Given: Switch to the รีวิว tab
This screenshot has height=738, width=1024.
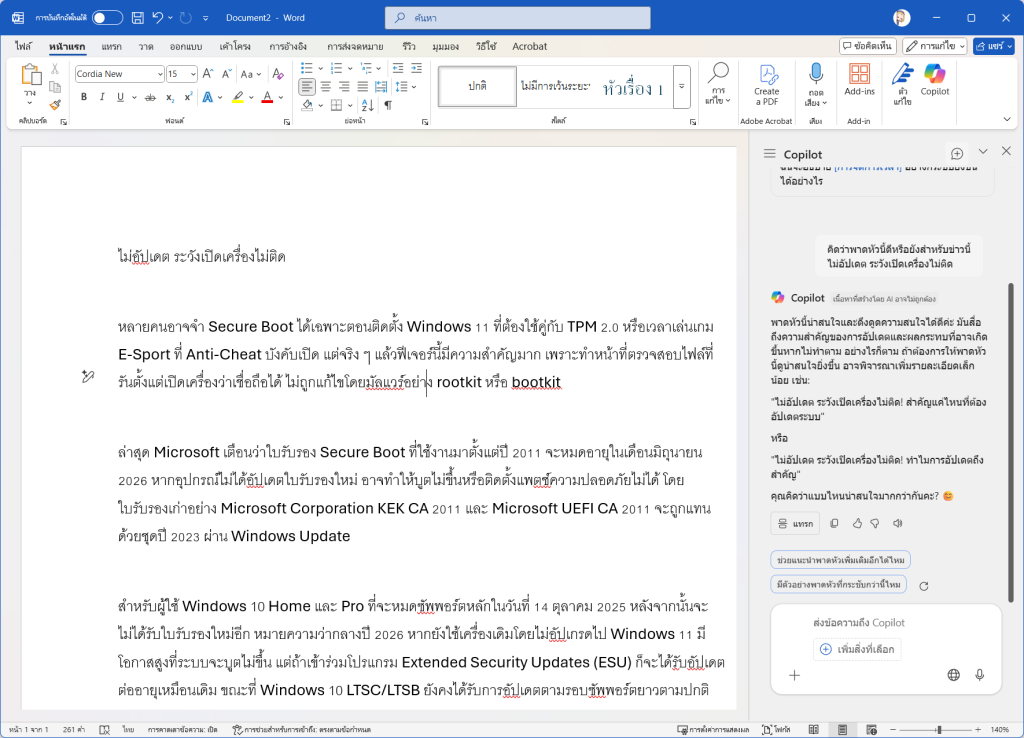Looking at the screenshot, I should pos(409,46).
